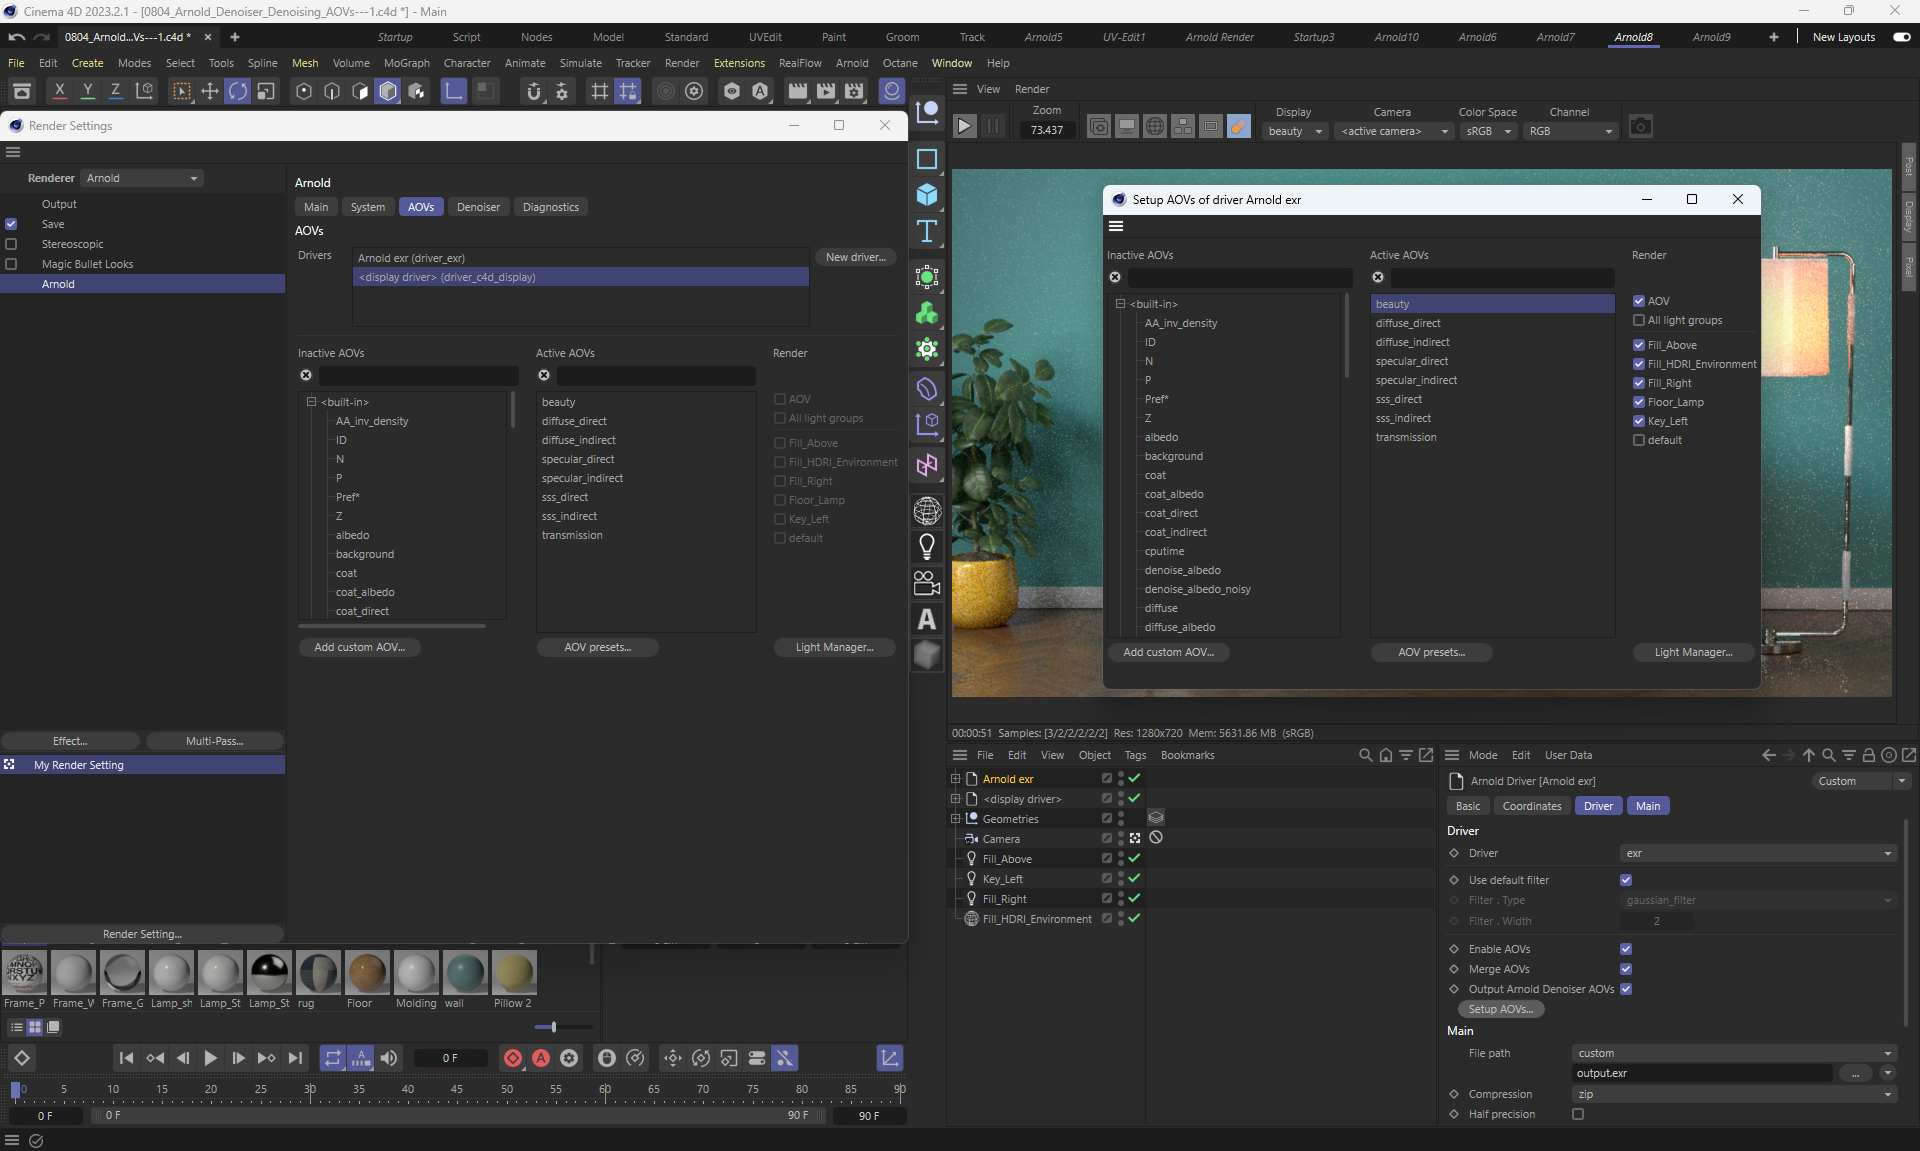Open the Renderer Arnold dropdown
Image resolution: width=1920 pixels, height=1151 pixels.
coord(142,178)
